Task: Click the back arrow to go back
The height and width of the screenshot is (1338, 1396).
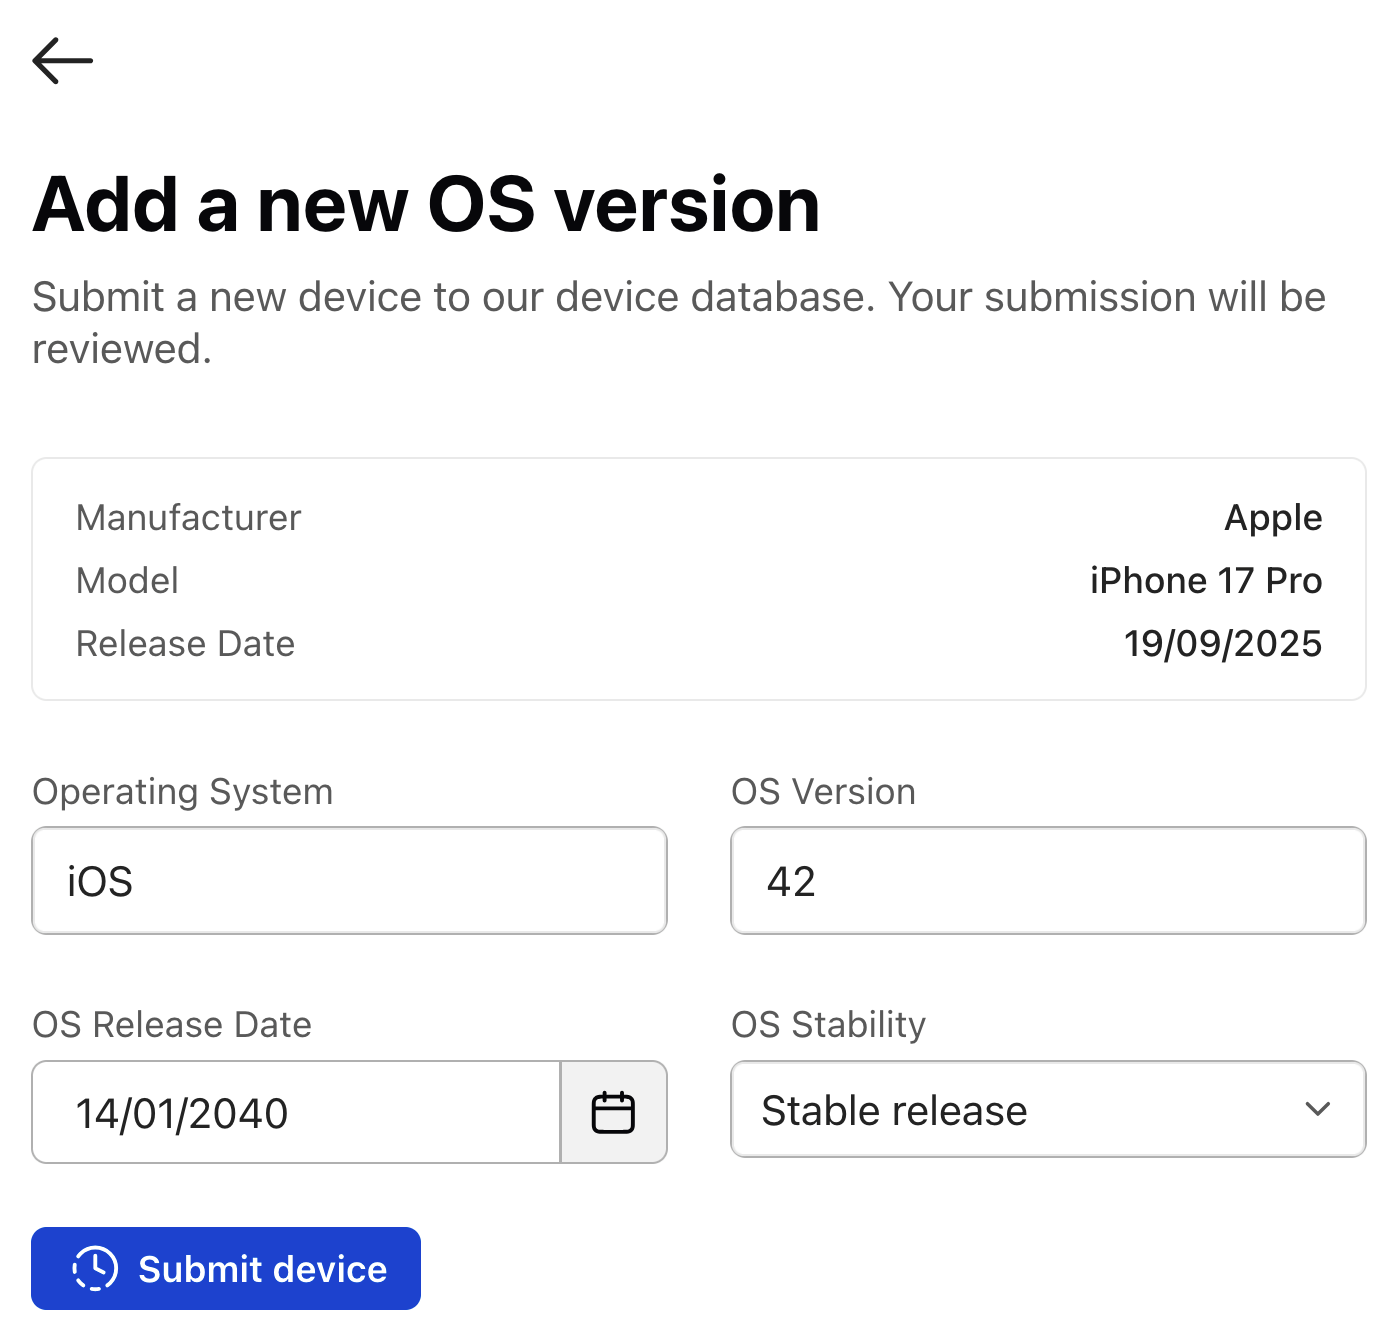Action: tap(62, 60)
